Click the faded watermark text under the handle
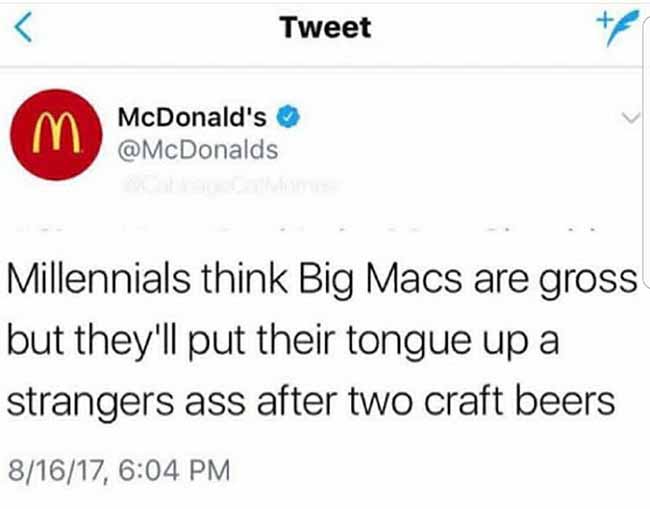Viewport: 650px width, 509px height. point(230,185)
